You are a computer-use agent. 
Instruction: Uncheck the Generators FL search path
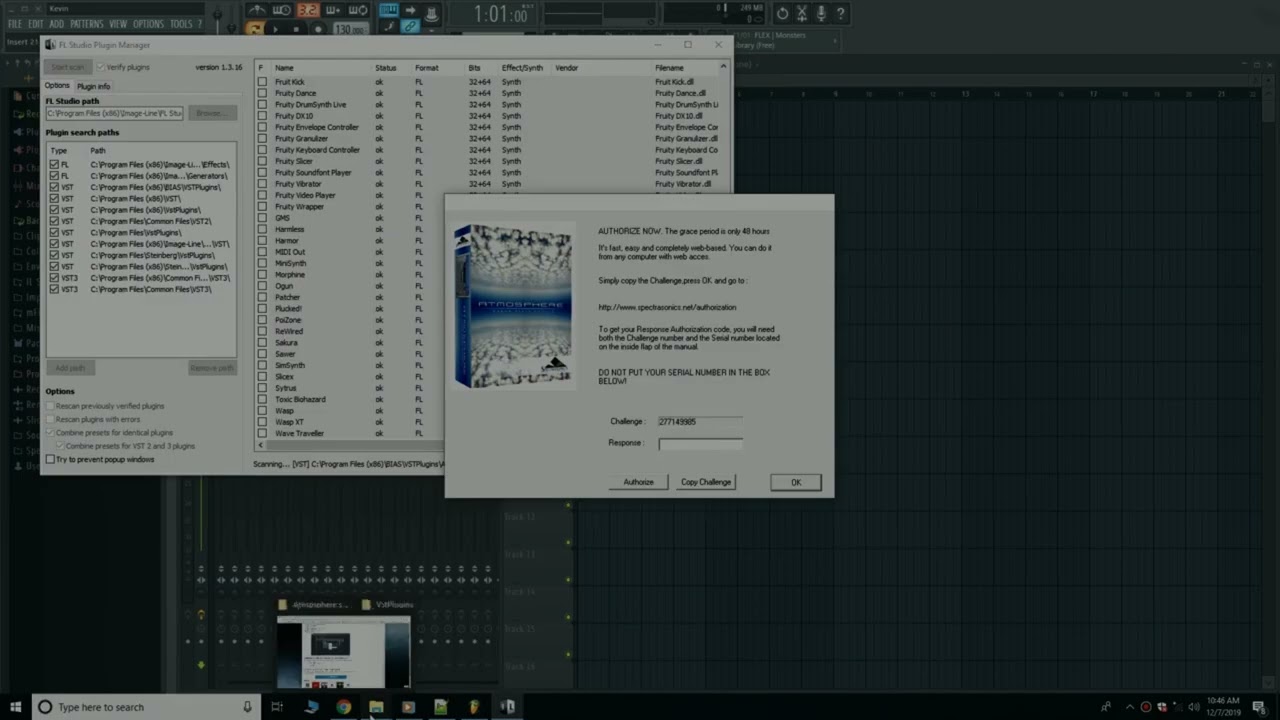[x=55, y=176]
